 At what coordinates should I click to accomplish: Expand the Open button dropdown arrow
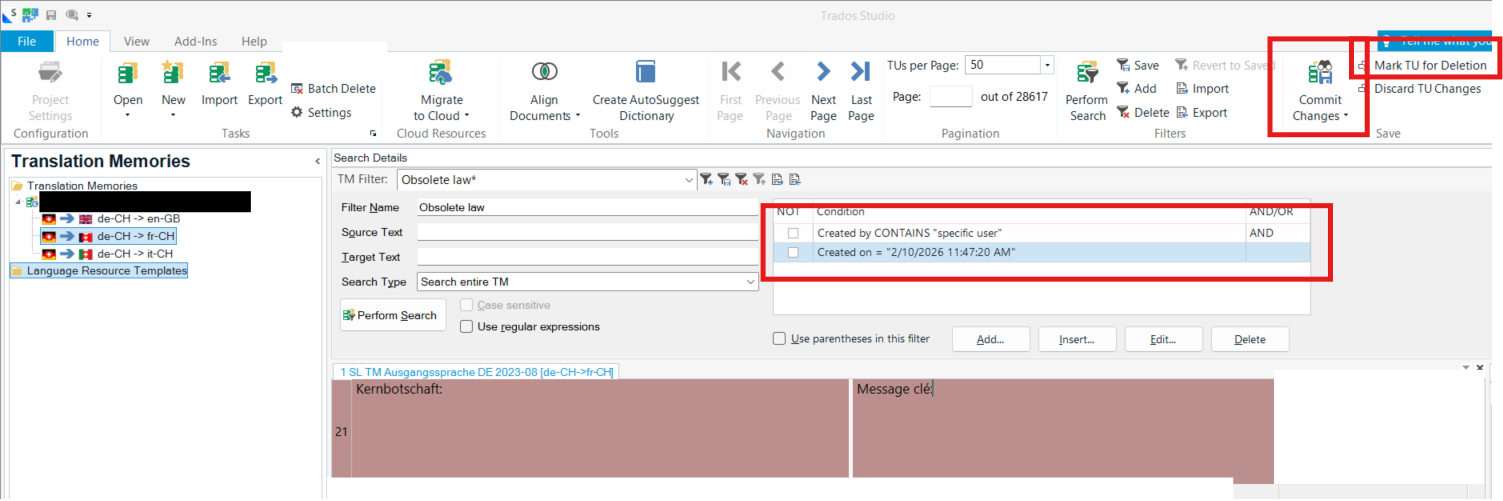(128, 115)
